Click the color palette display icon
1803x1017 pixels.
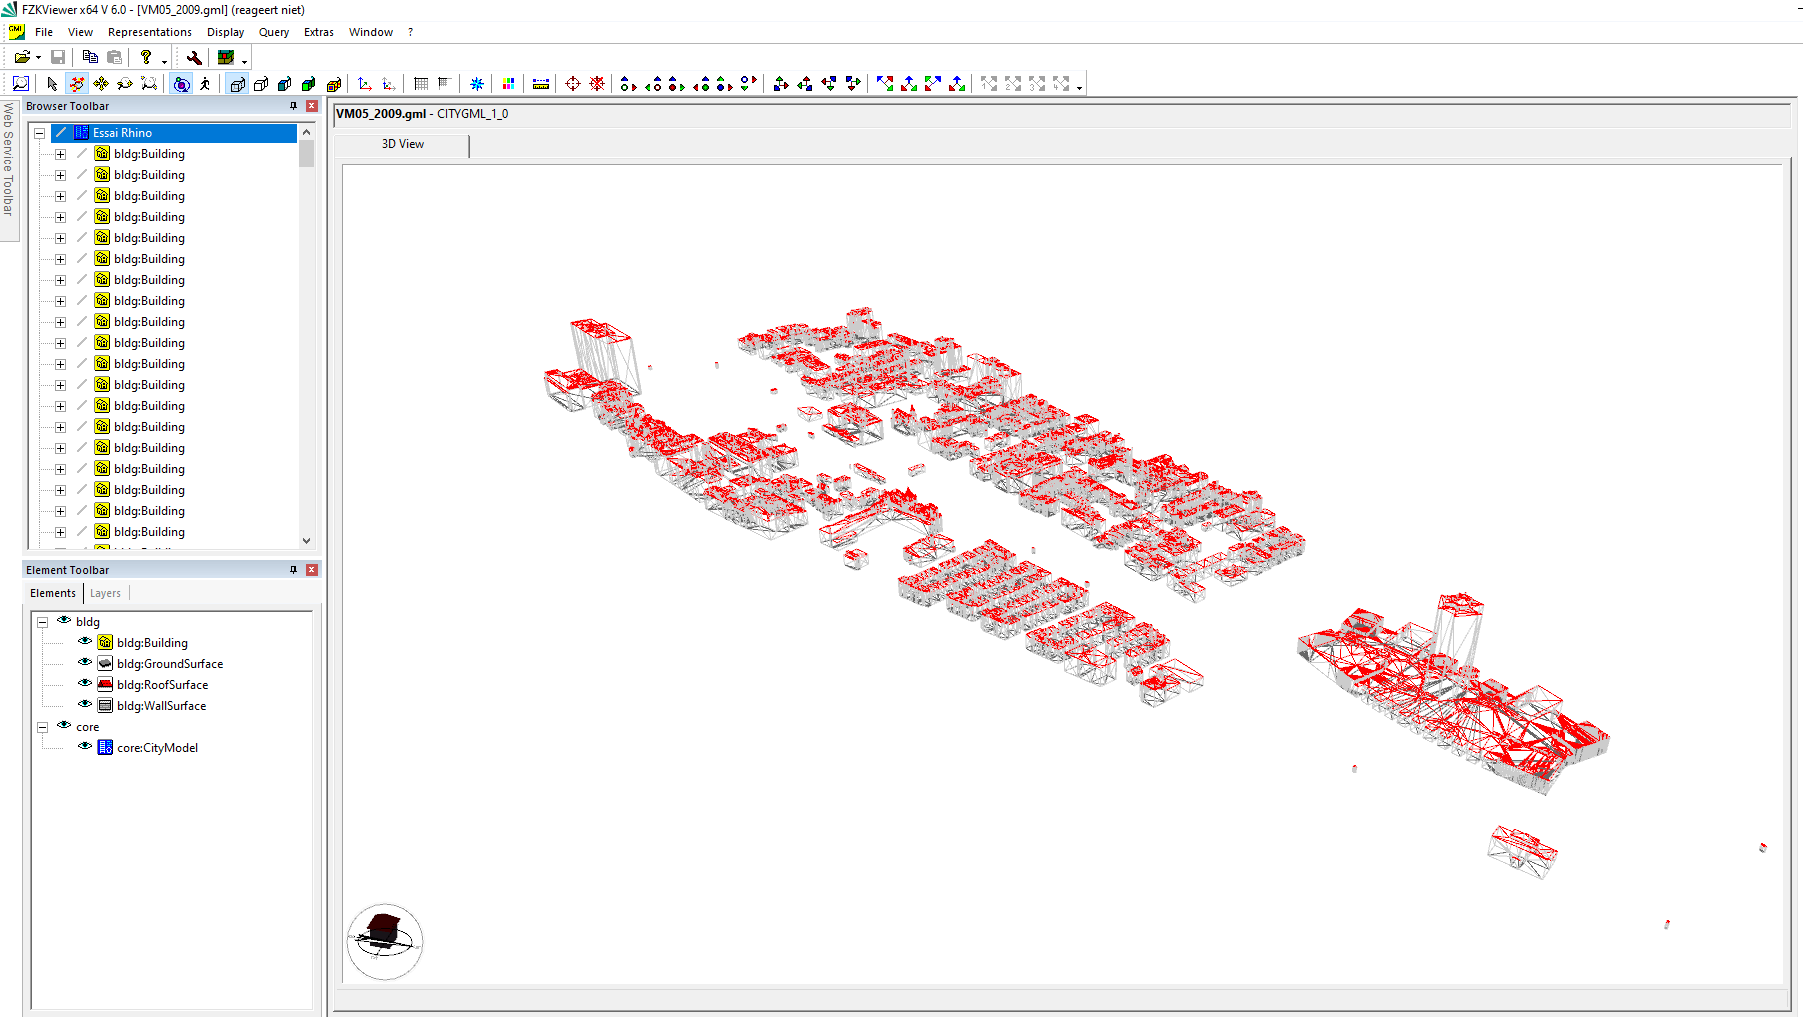pyautogui.click(x=508, y=84)
